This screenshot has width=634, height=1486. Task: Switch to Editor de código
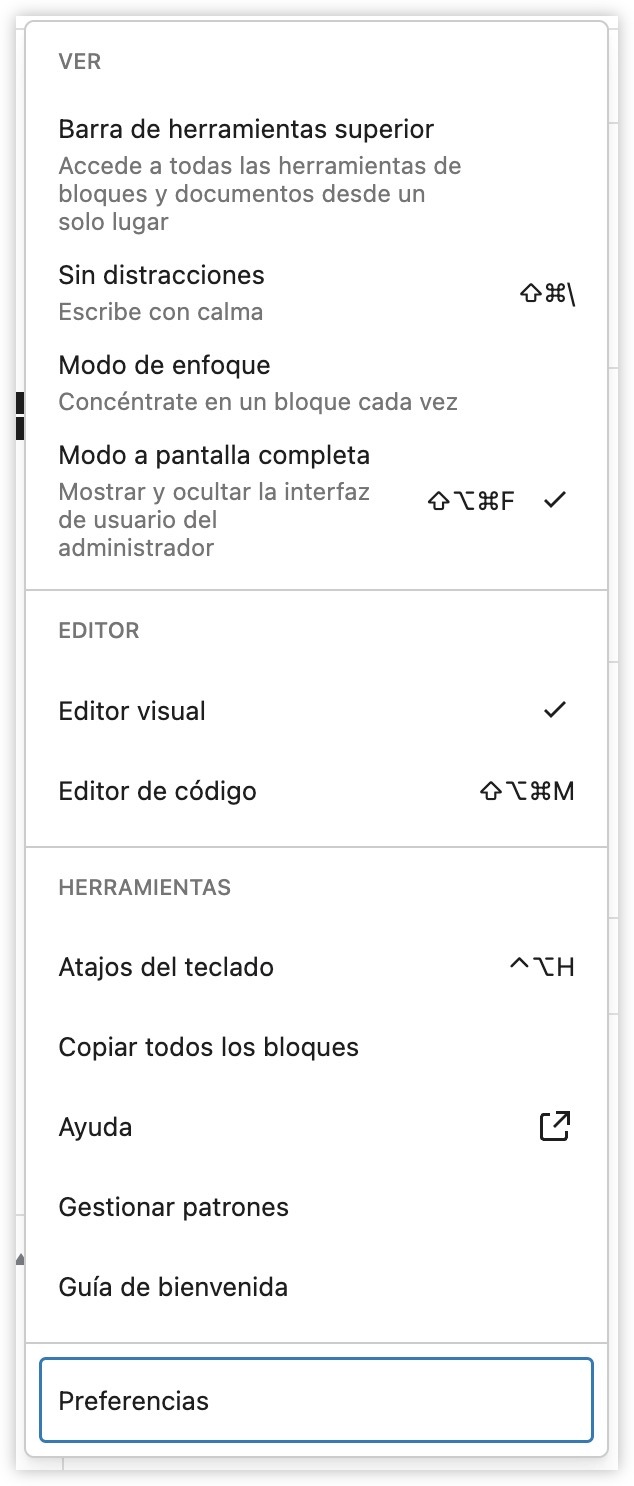coord(157,791)
